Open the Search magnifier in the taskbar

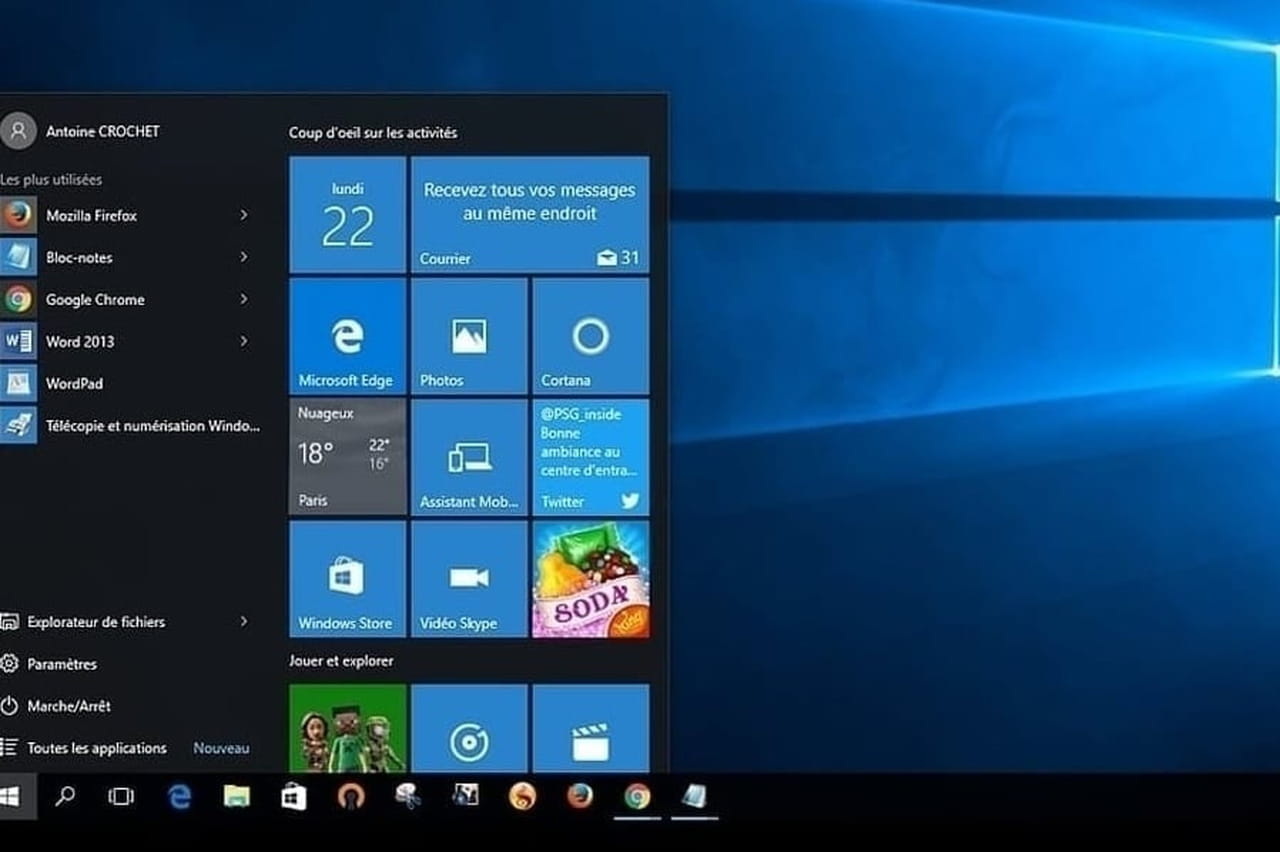[x=65, y=796]
